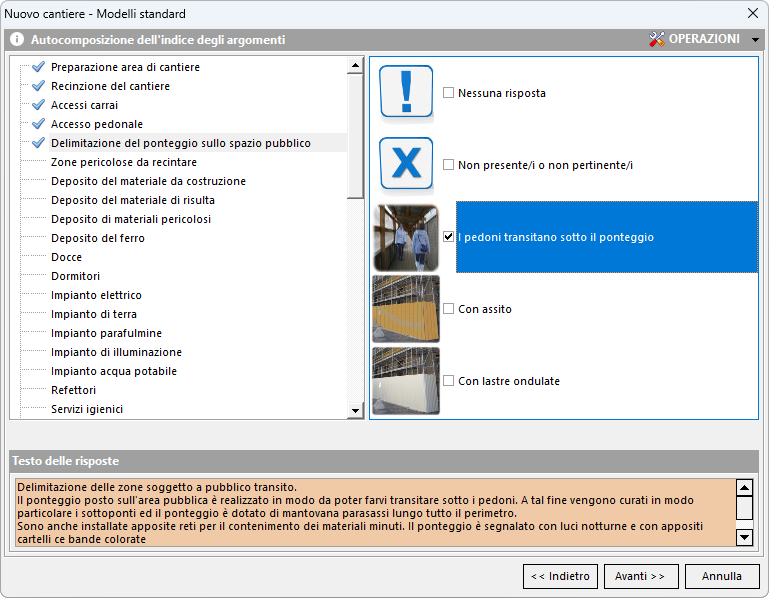
Task: Click the info icon in the header bar
Action: click(17, 40)
